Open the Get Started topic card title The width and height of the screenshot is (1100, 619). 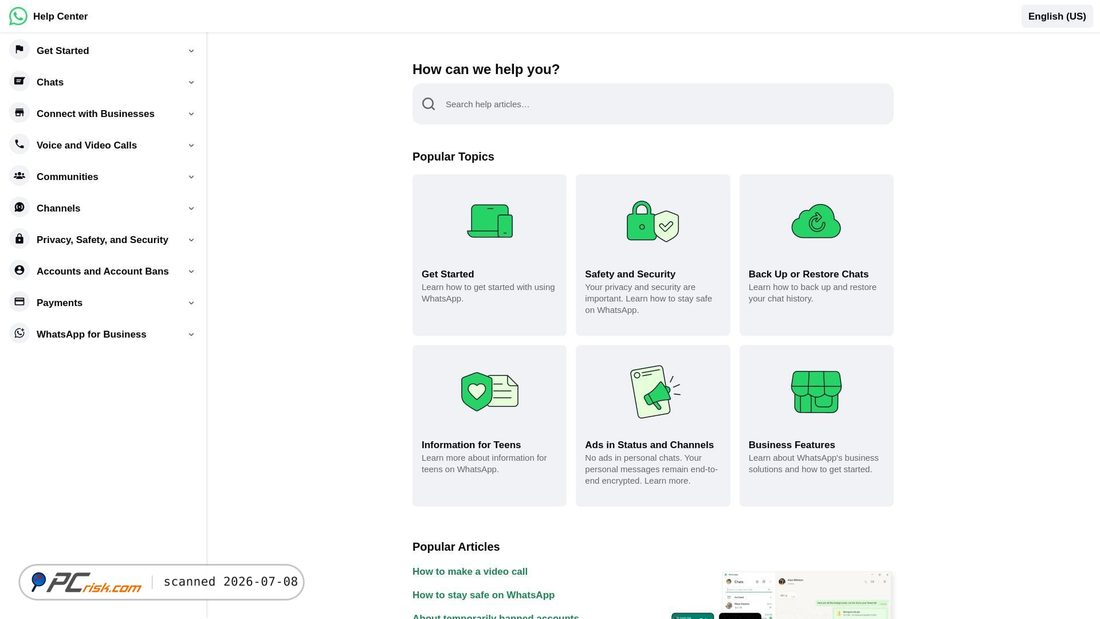tap(448, 274)
